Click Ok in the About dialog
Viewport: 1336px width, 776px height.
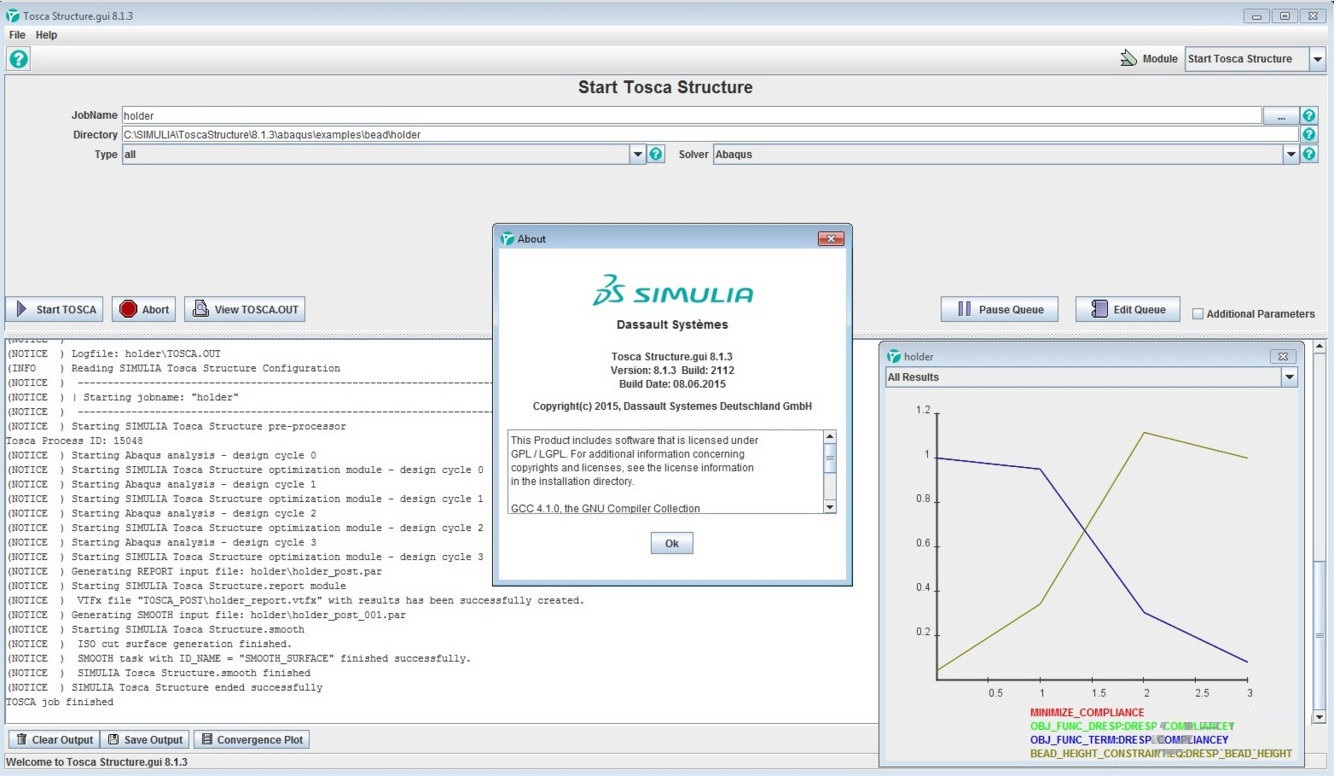(x=671, y=543)
